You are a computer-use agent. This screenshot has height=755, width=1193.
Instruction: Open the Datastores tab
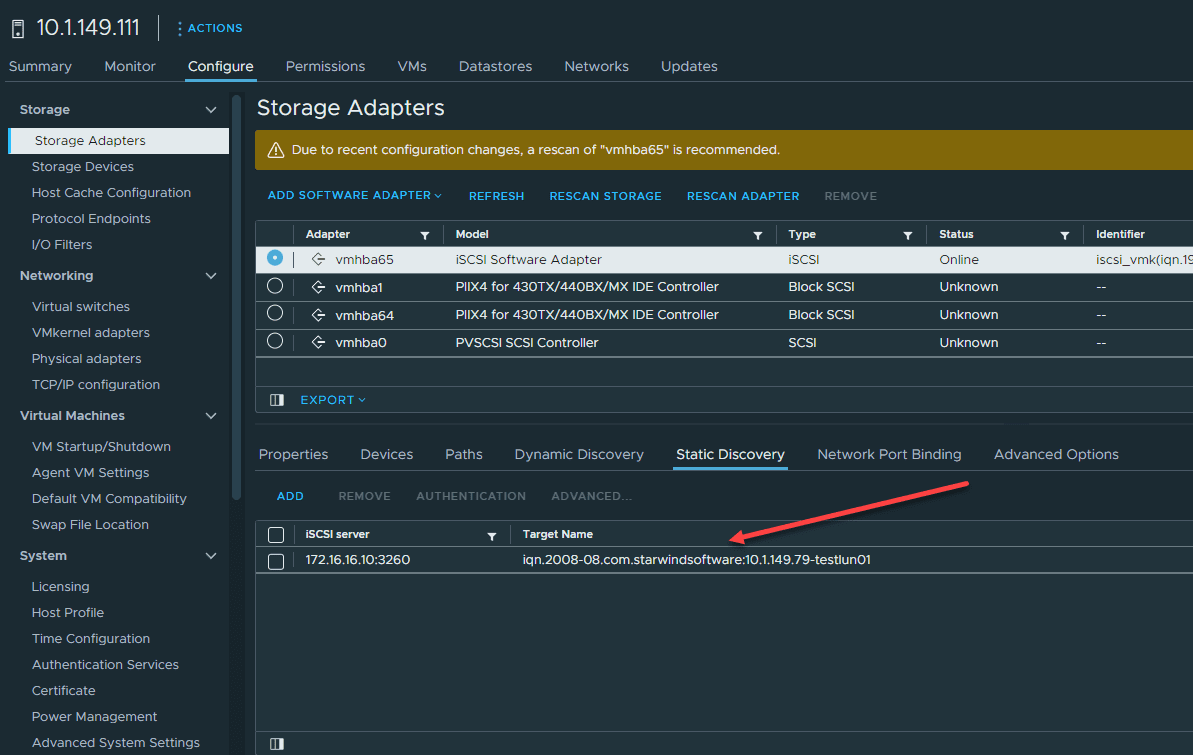(x=495, y=66)
